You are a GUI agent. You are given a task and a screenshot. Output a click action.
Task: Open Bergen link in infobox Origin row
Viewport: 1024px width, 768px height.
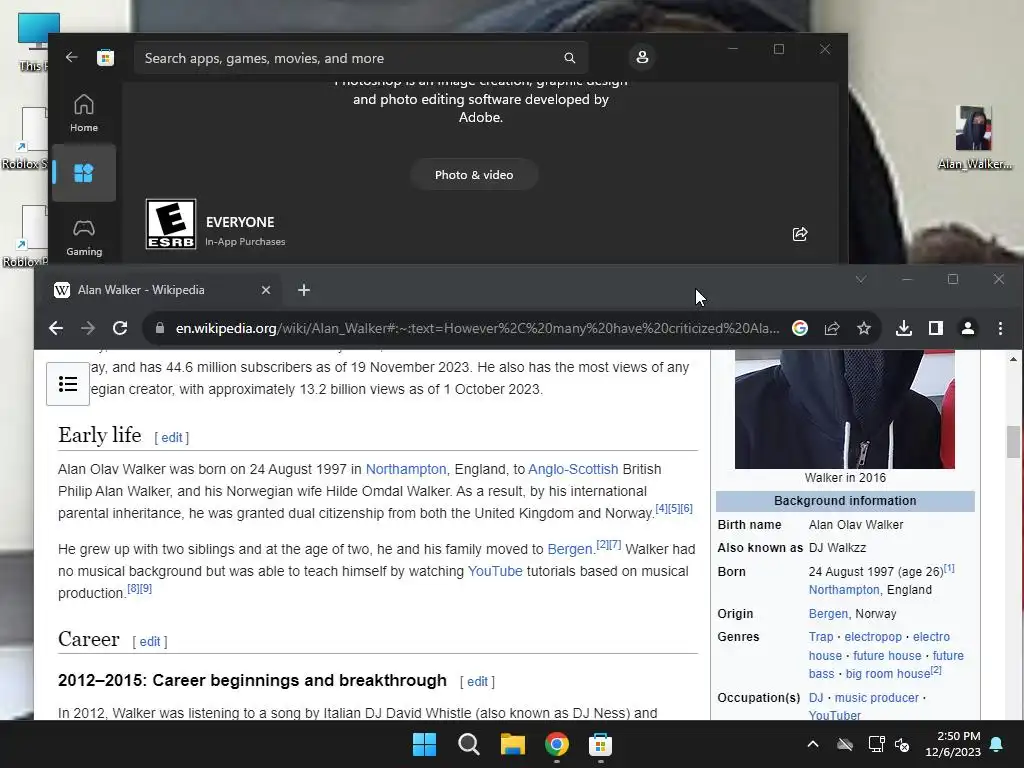coord(828,614)
